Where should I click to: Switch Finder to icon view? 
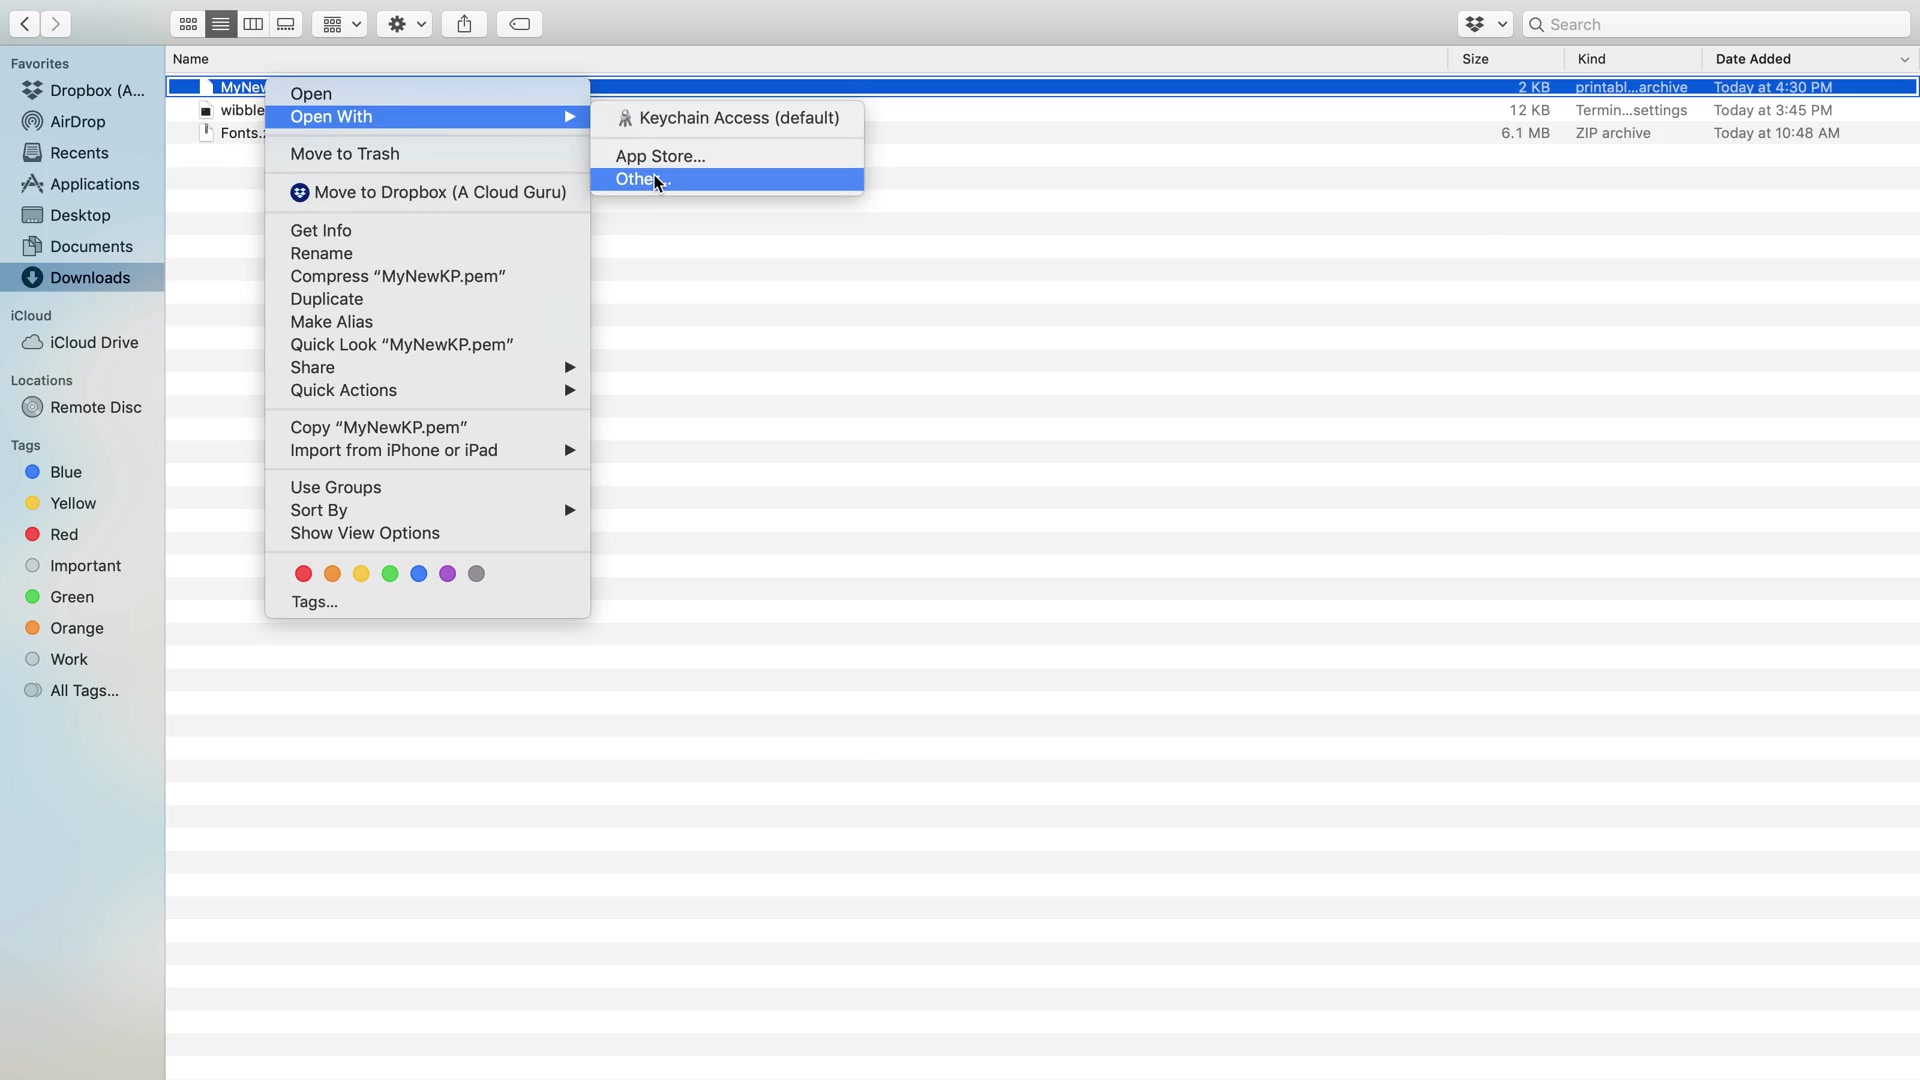click(187, 24)
